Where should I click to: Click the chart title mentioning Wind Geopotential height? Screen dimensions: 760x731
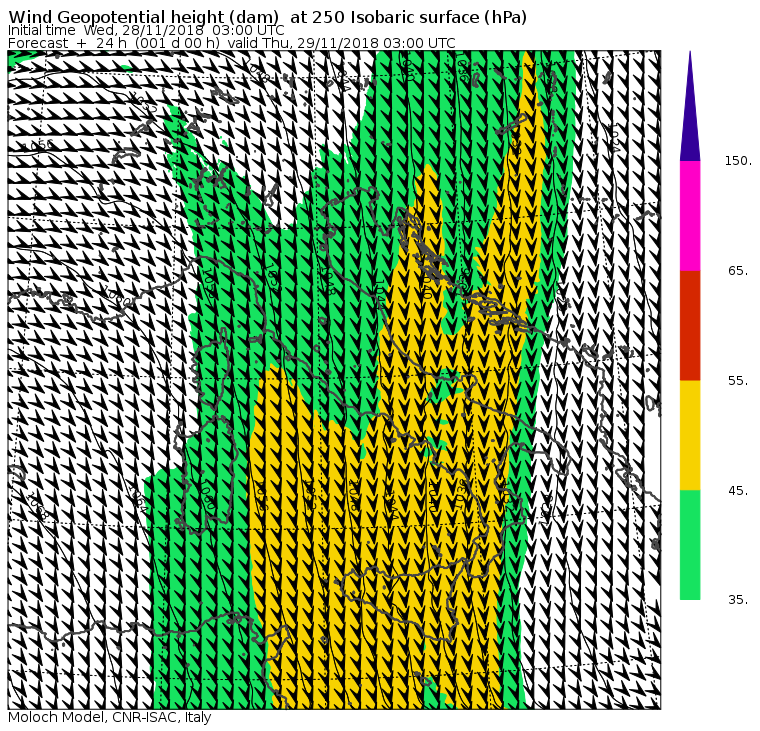pos(268,17)
